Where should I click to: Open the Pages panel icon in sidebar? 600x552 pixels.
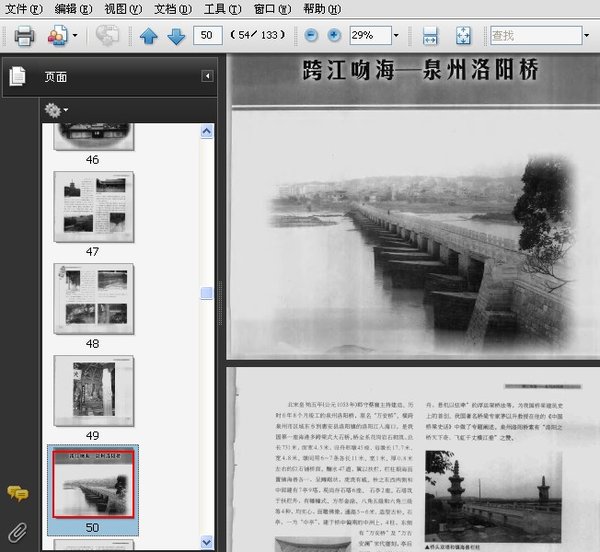[x=17, y=76]
